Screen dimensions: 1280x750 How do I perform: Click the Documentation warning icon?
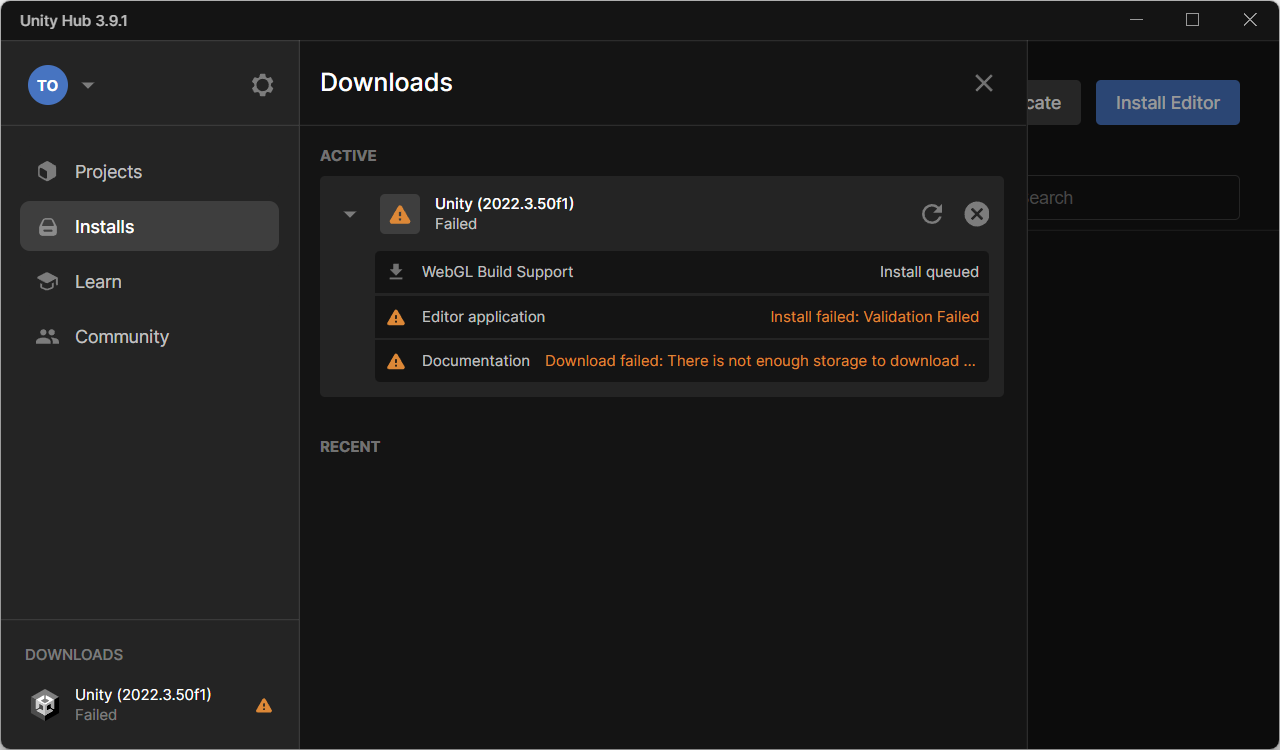click(x=396, y=361)
